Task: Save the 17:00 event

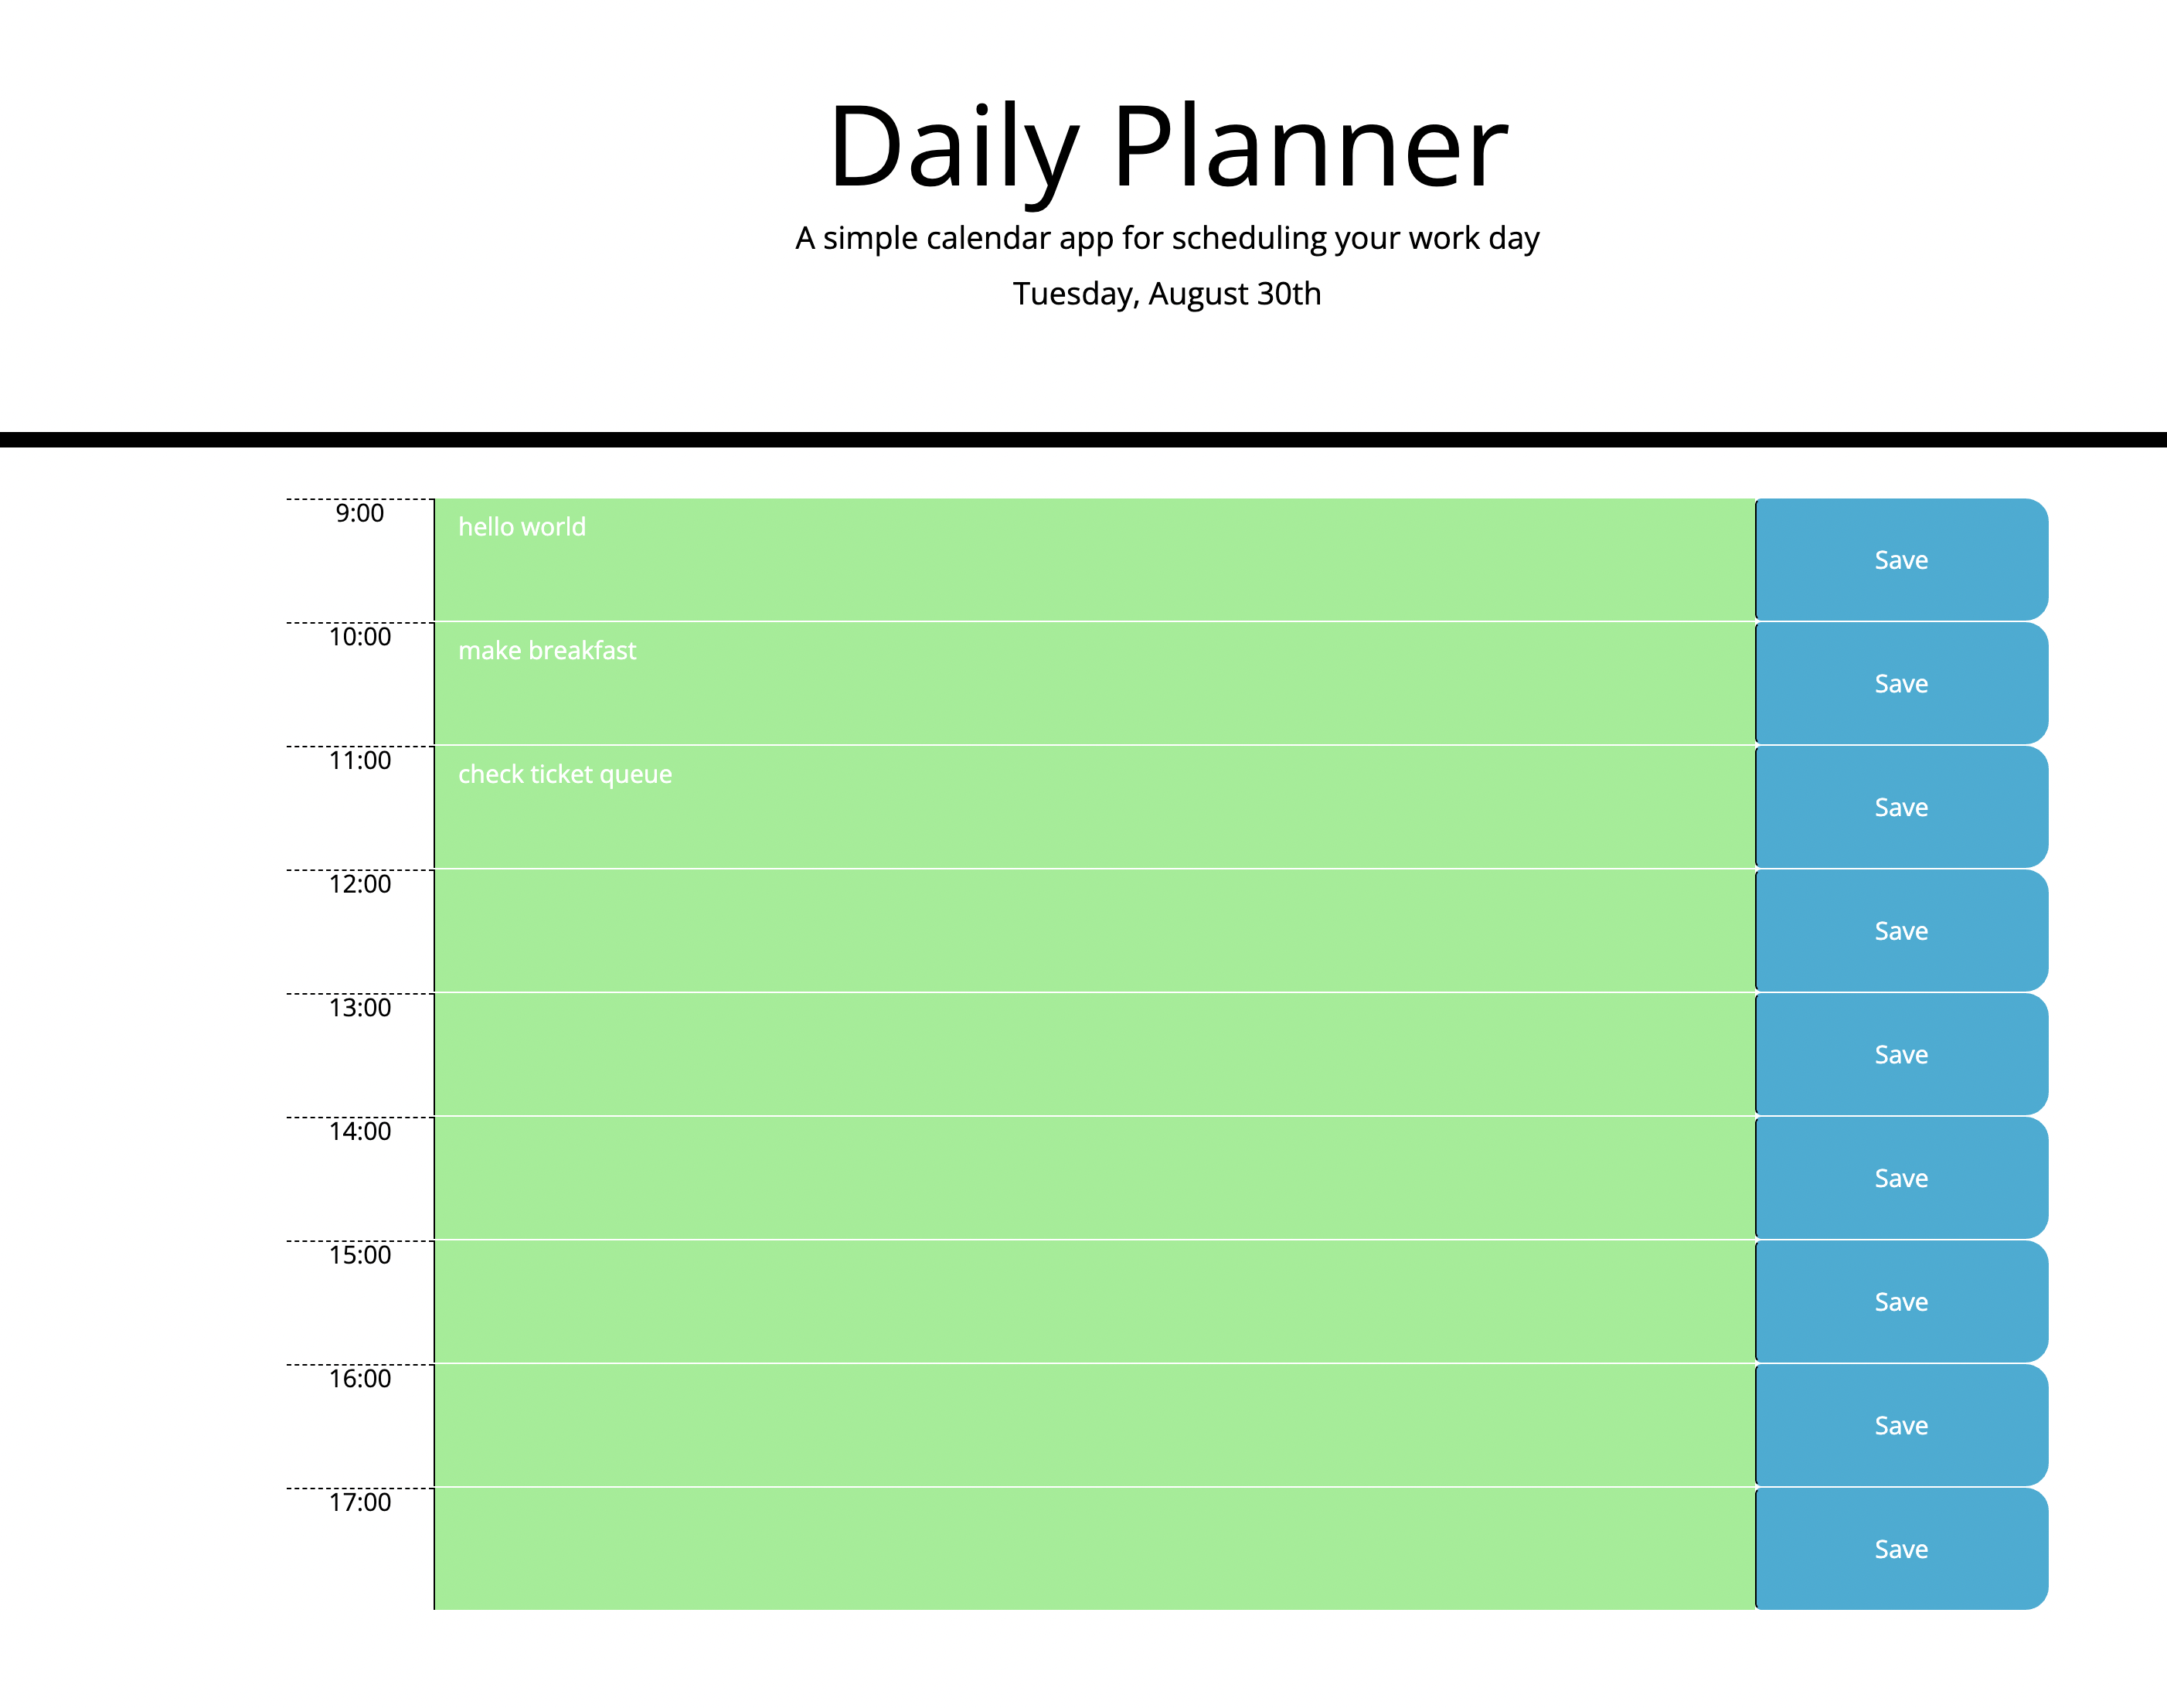Action: point(1899,1549)
